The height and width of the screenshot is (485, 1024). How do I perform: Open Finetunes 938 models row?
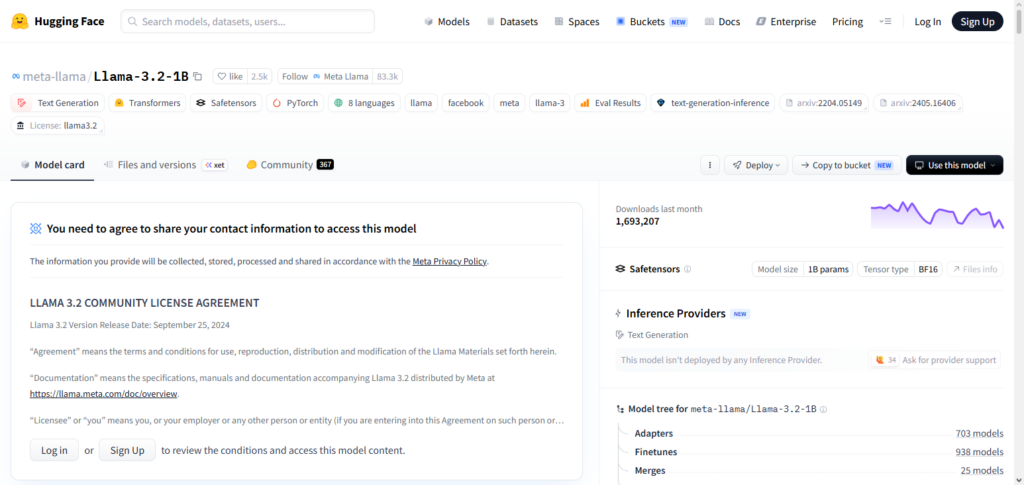pos(819,452)
